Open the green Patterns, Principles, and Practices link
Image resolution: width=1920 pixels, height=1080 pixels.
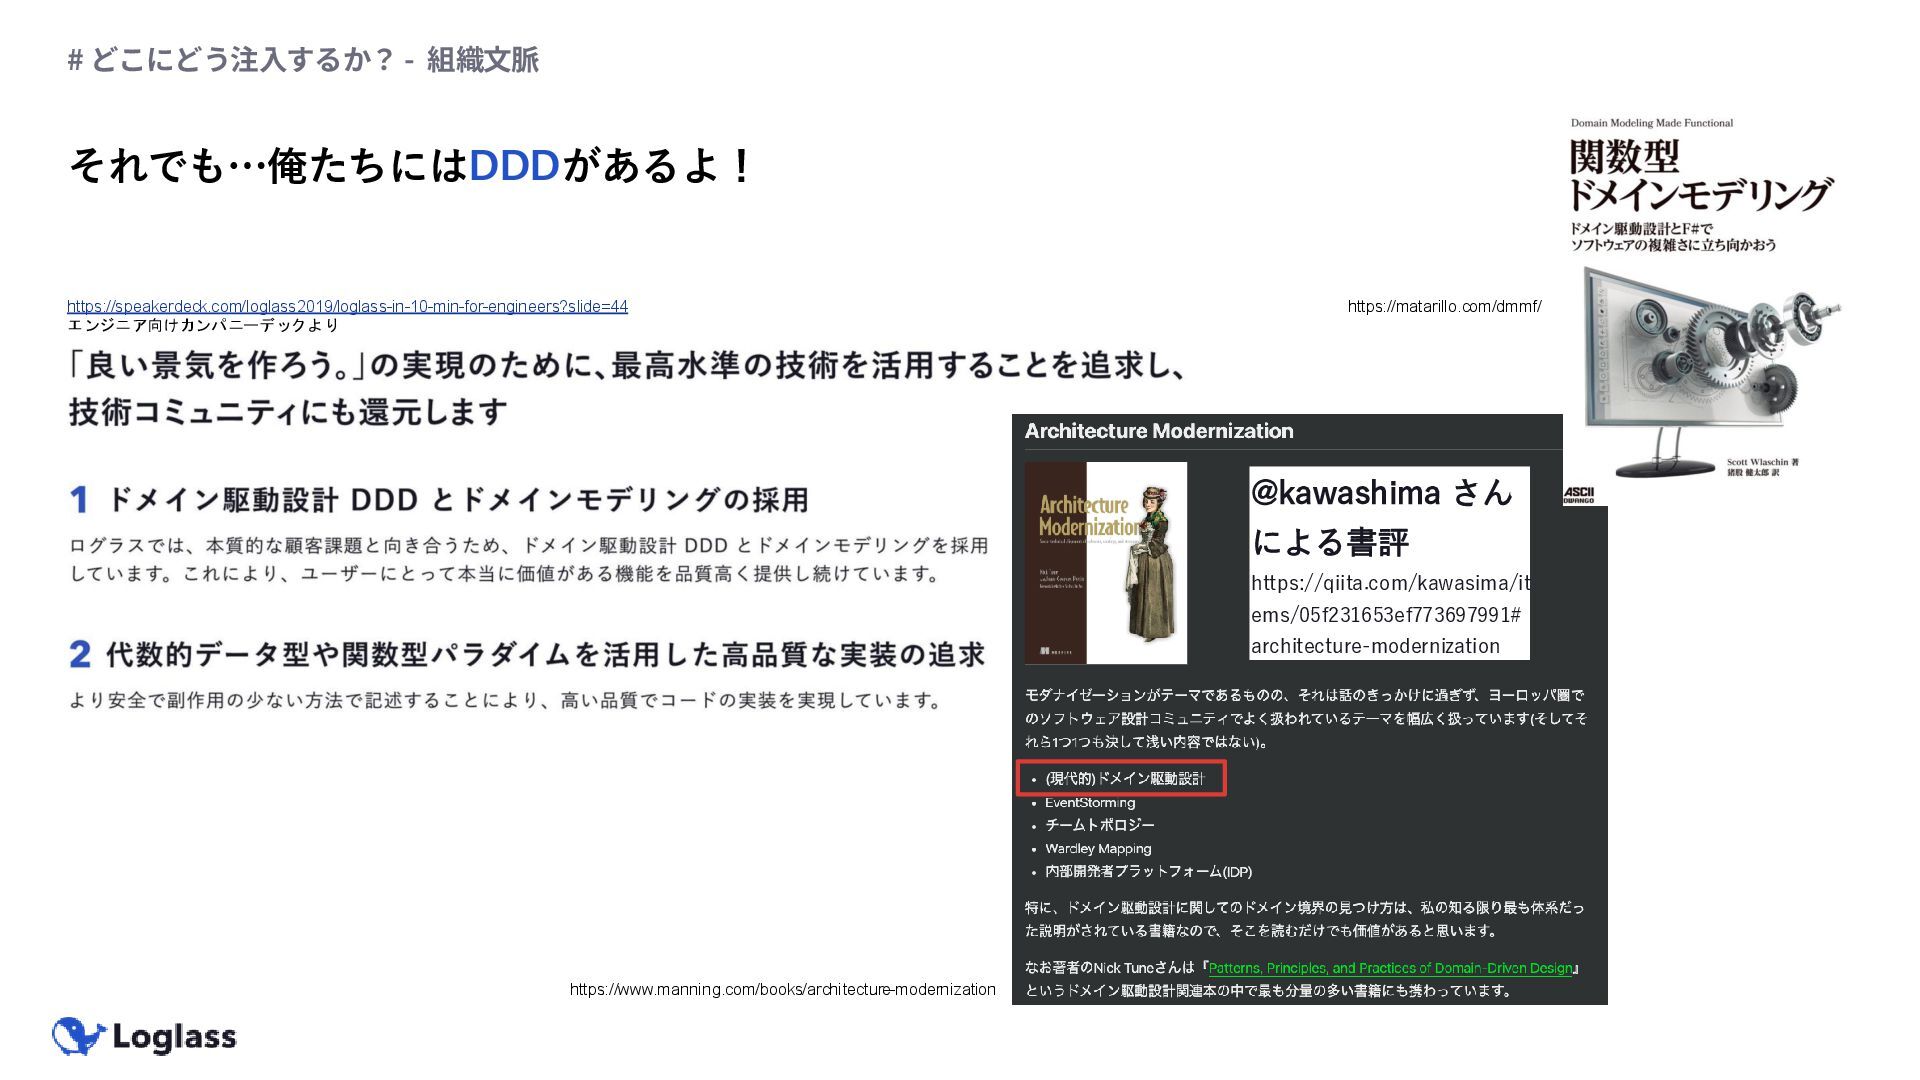1390,968
